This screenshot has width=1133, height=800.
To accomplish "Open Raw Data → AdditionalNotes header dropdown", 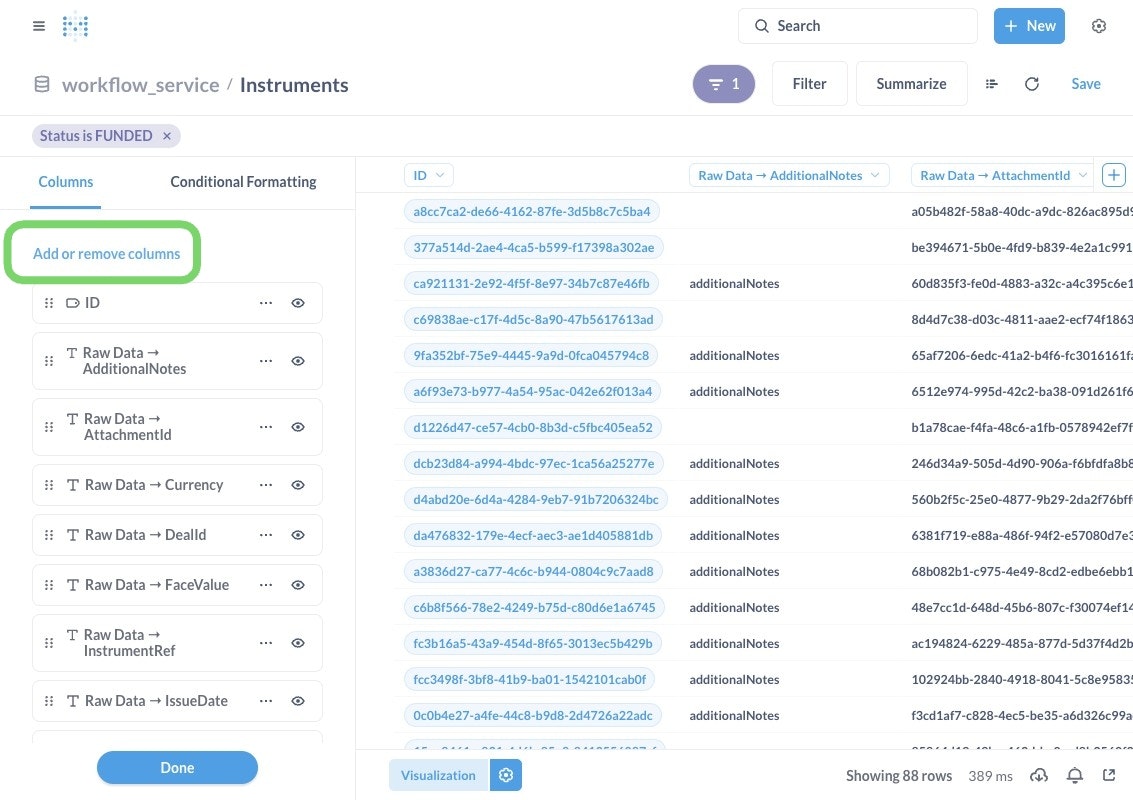I will point(875,175).
